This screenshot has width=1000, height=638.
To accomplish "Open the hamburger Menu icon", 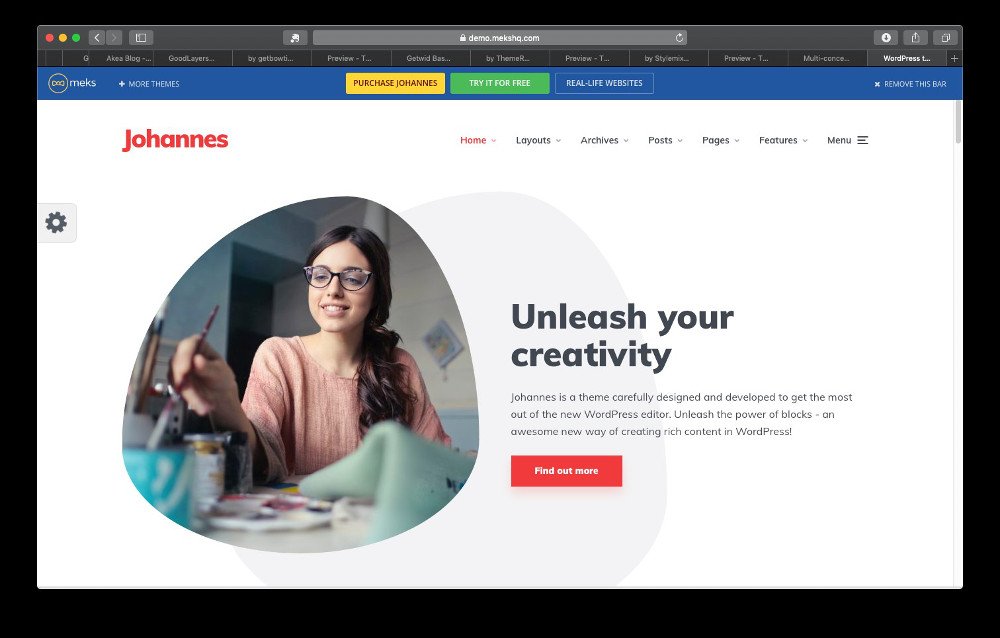I will click(x=862, y=140).
